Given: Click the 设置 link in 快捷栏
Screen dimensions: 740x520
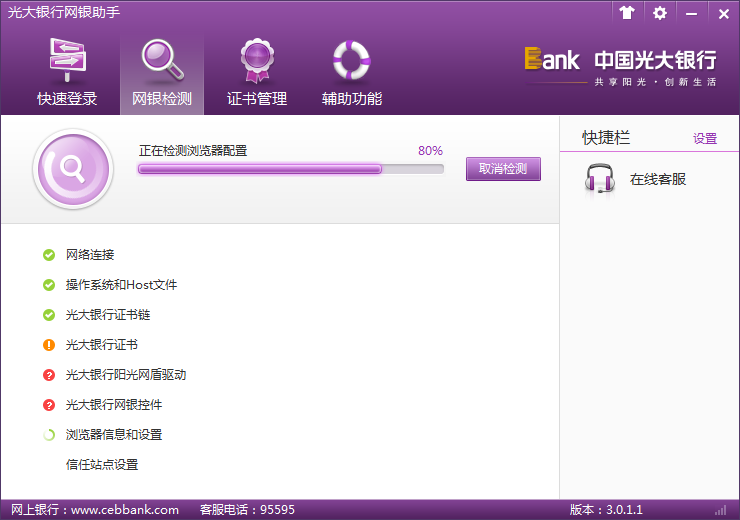Looking at the screenshot, I should [705, 139].
